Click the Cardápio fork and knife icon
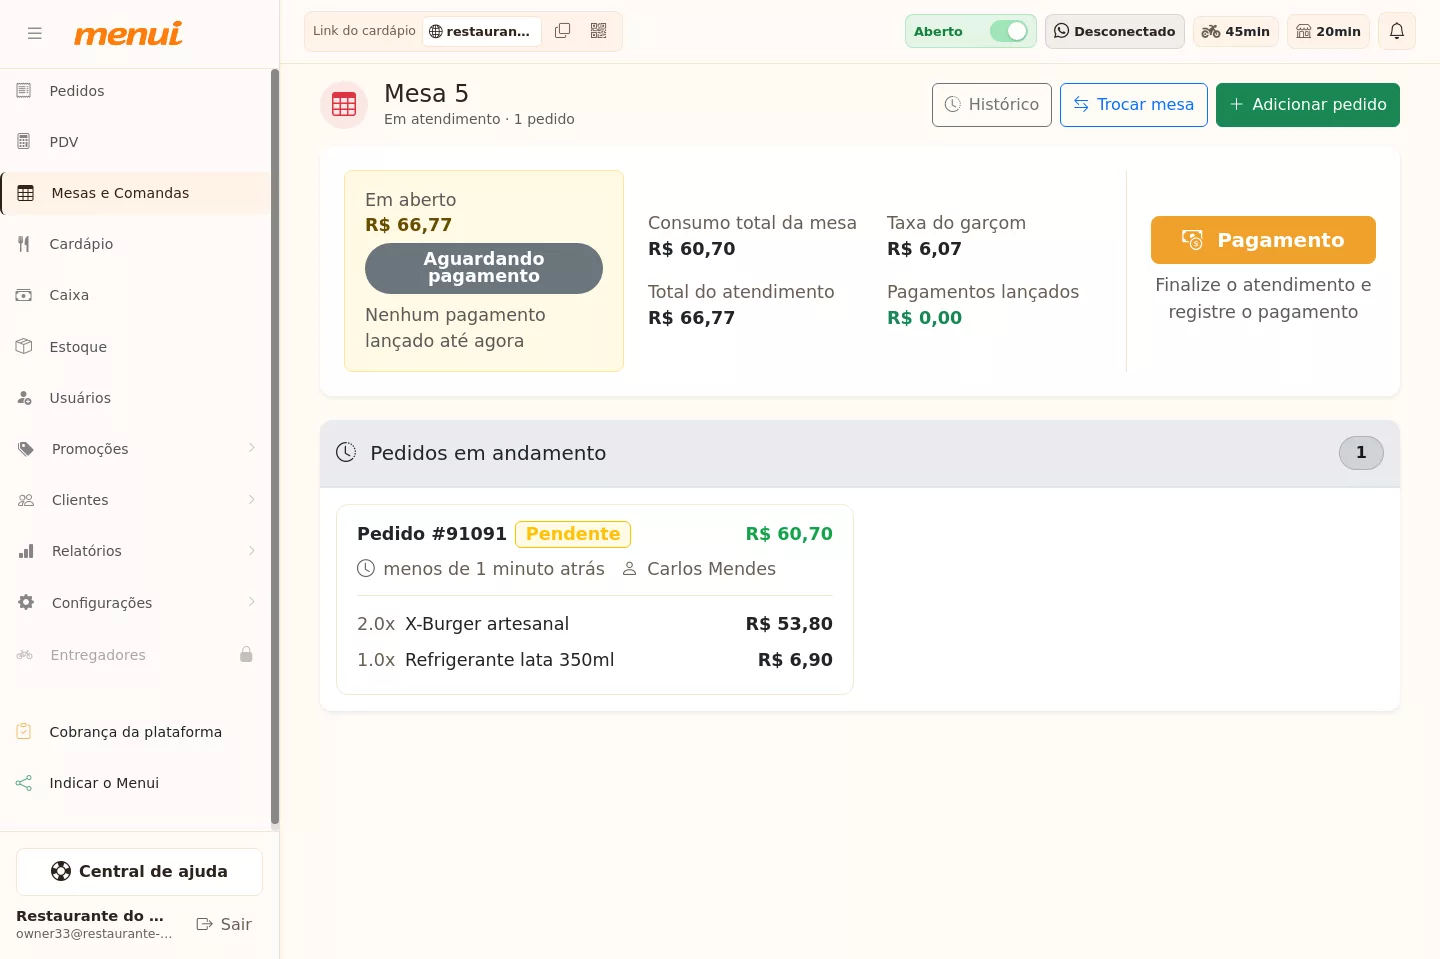This screenshot has width=1440, height=959. coord(24,244)
